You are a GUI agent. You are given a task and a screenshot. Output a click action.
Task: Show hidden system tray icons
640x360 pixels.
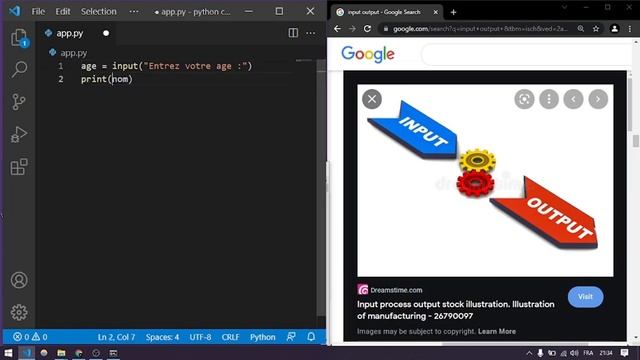[x=529, y=353]
